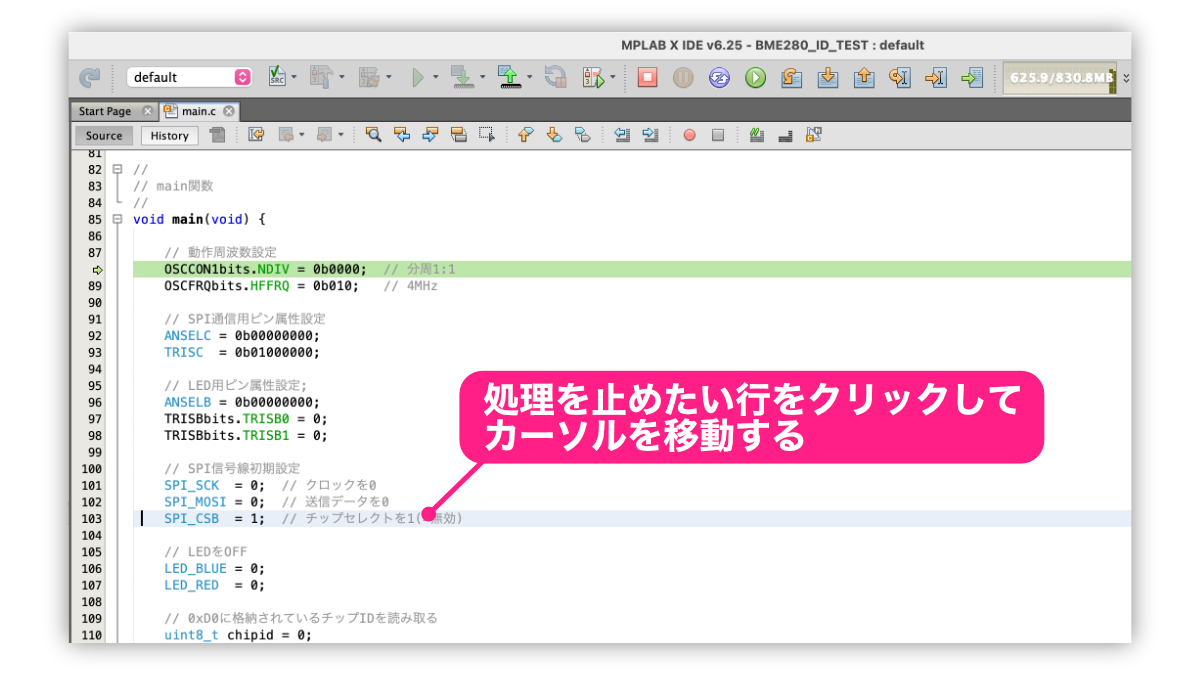Click the Step Out icon
Screen dimensions: 1200x675
[x=863, y=77]
